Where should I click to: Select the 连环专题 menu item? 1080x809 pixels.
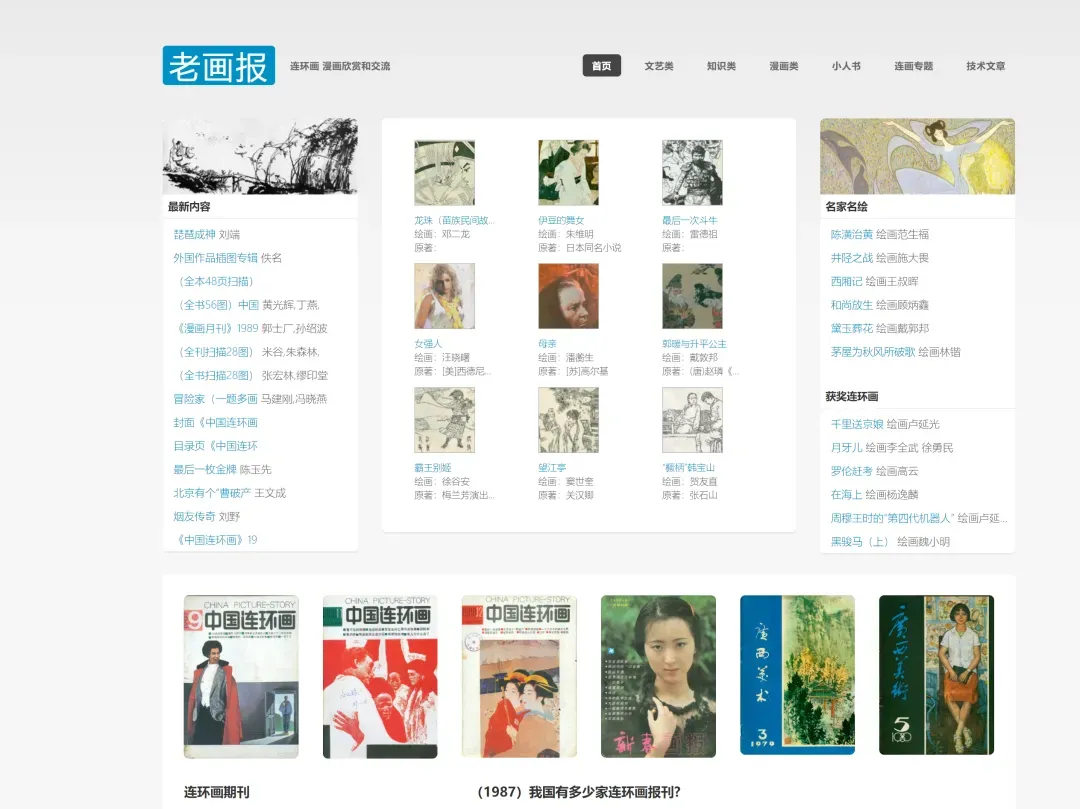click(913, 66)
